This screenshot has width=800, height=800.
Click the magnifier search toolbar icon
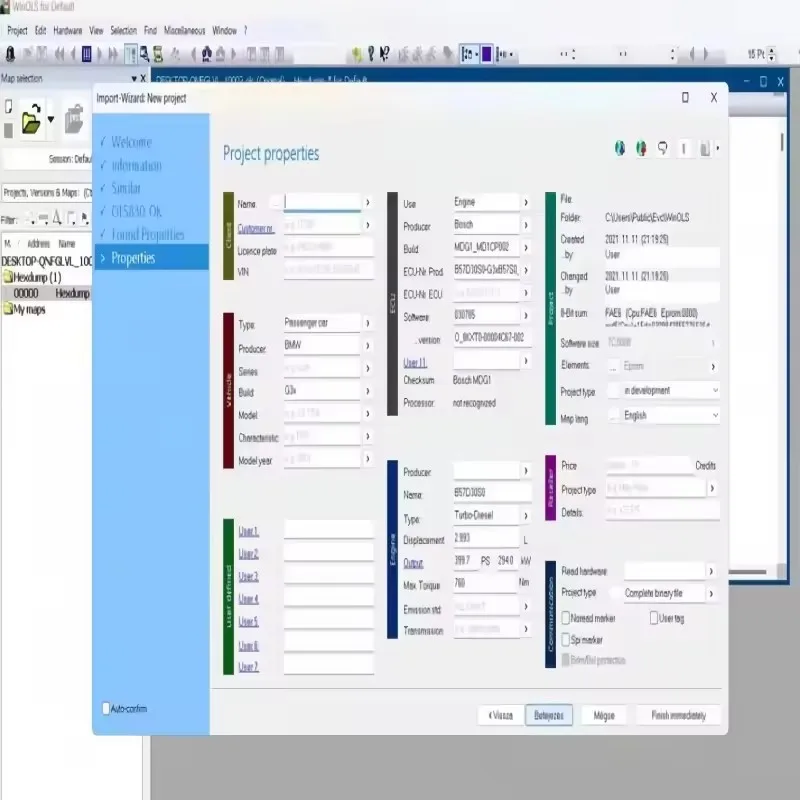click(x=144, y=54)
